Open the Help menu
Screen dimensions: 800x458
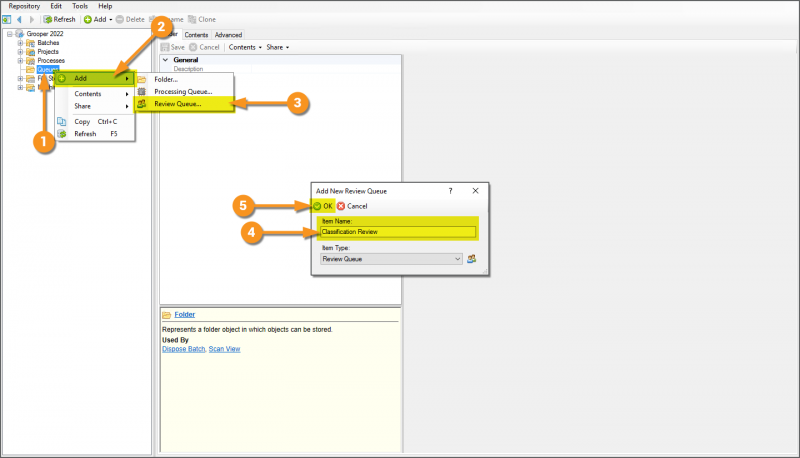(105, 6)
